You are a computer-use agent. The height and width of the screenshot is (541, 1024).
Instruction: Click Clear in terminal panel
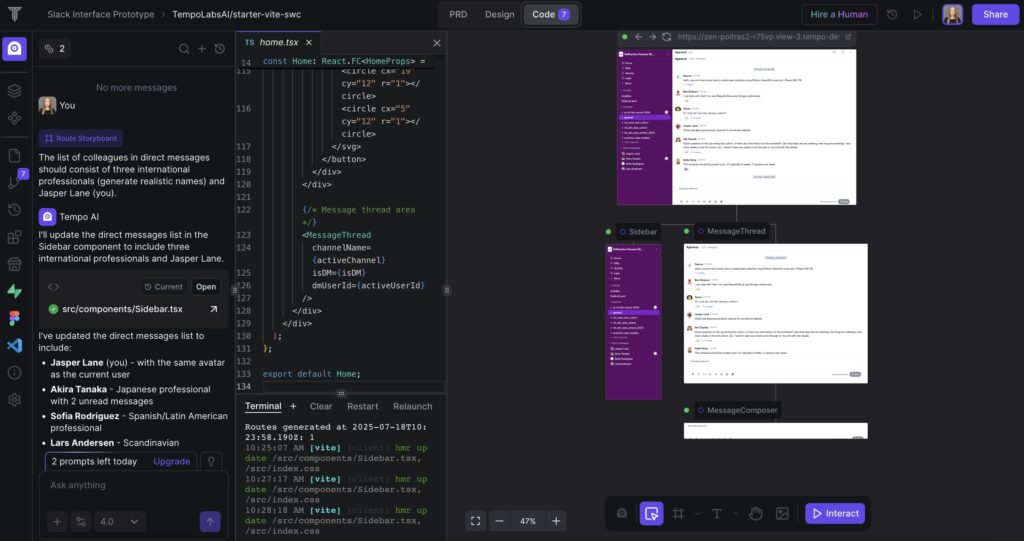(x=321, y=406)
